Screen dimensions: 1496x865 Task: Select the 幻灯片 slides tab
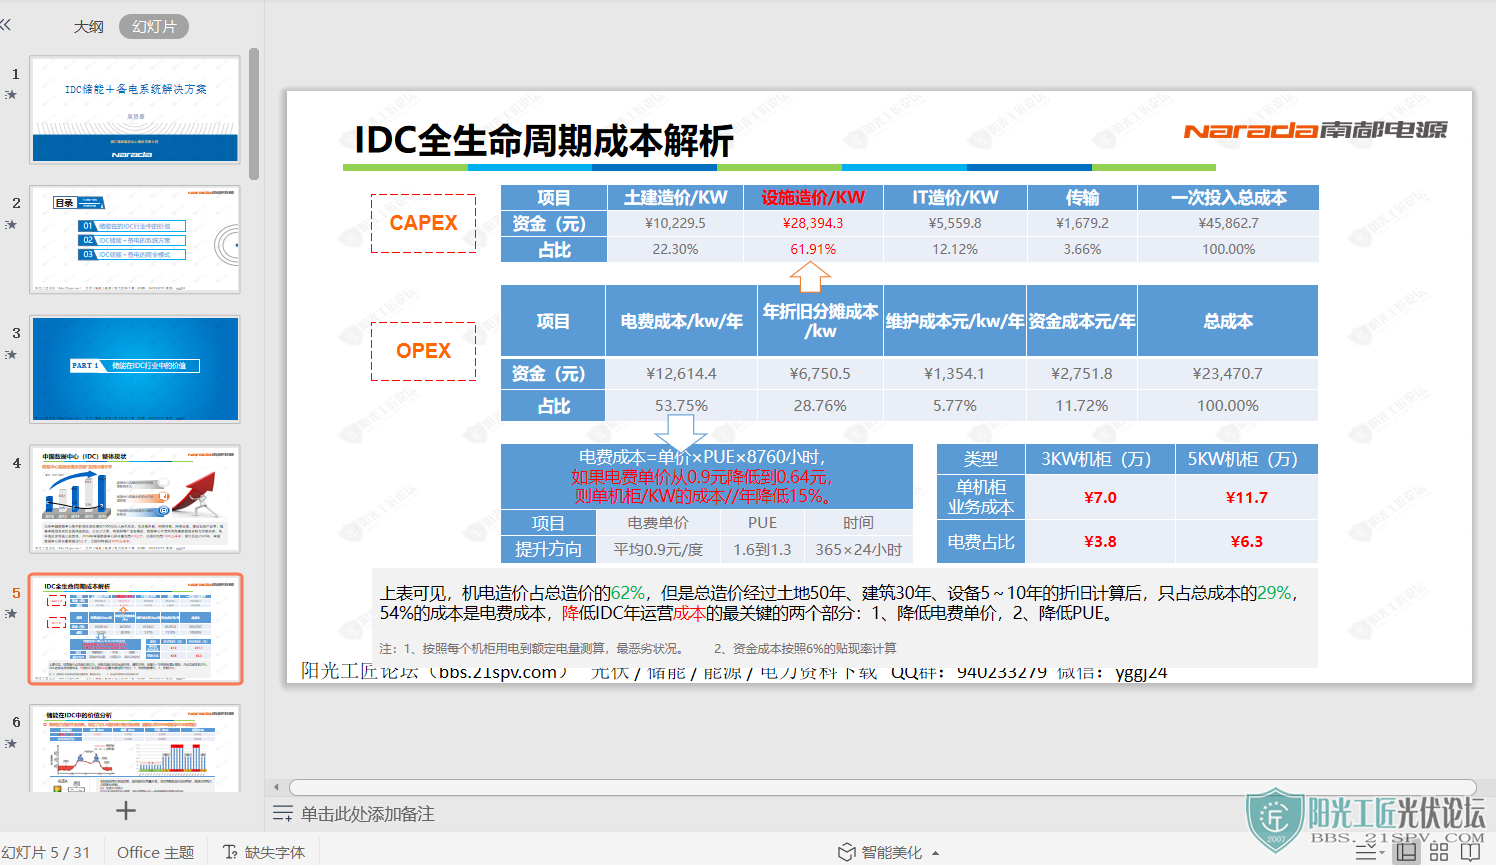(x=154, y=27)
